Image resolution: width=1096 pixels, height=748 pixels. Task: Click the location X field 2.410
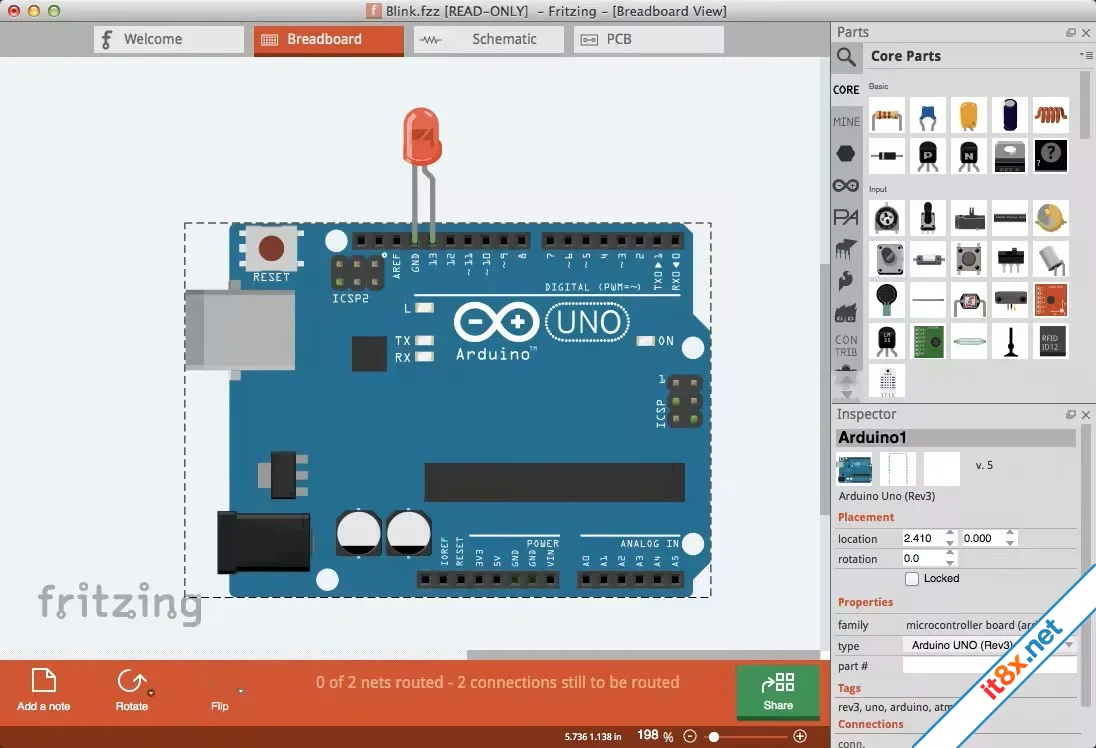click(923, 538)
